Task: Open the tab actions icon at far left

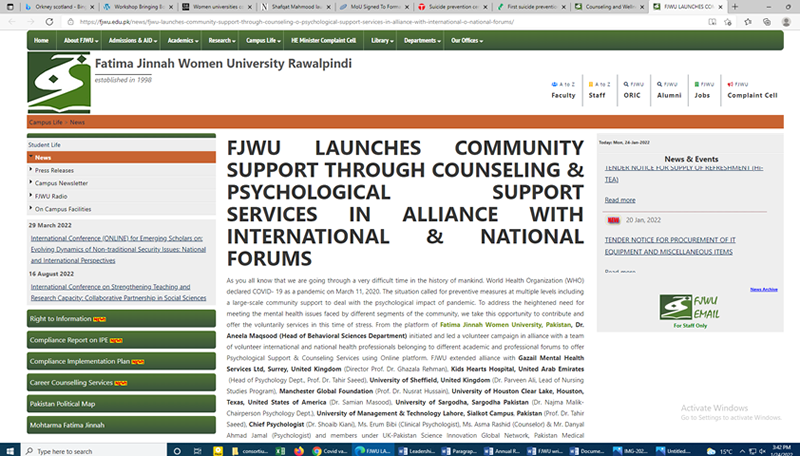Action: pos(10,7)
